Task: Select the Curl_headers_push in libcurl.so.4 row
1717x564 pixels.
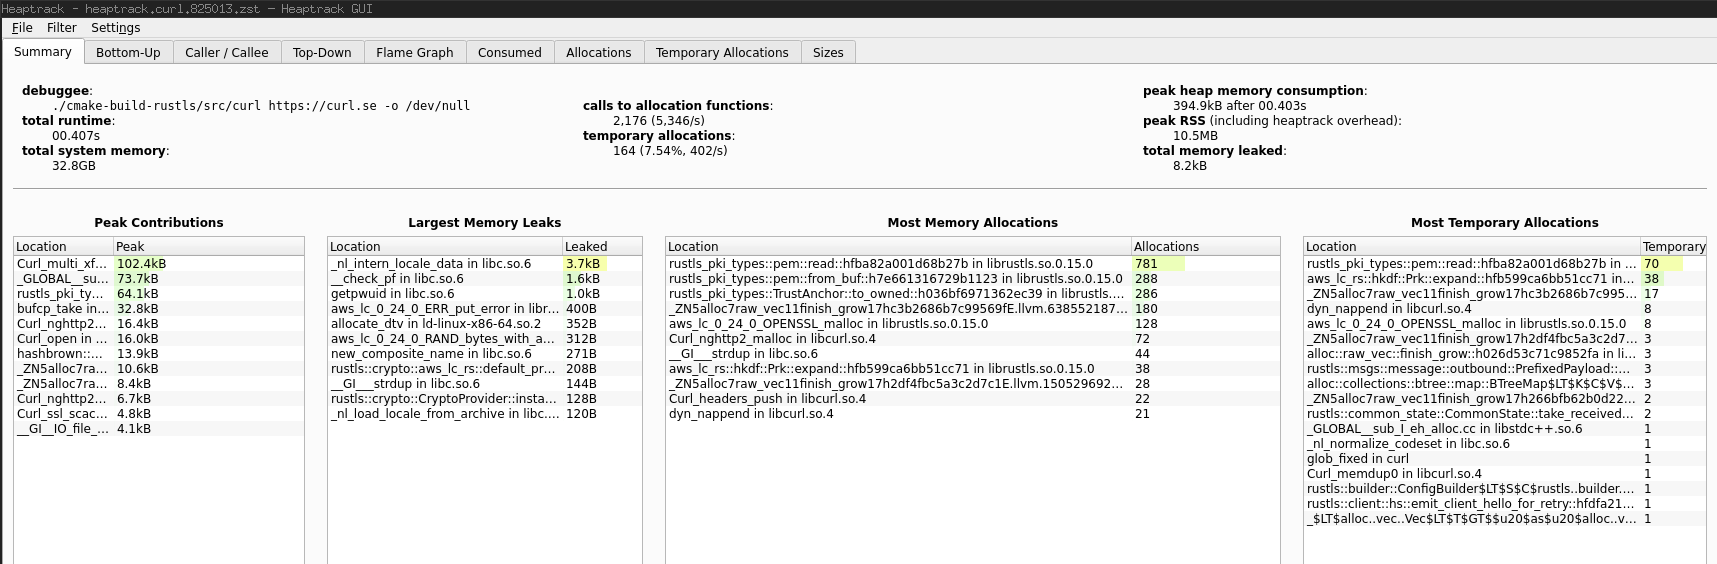Action: coord(767,399)
